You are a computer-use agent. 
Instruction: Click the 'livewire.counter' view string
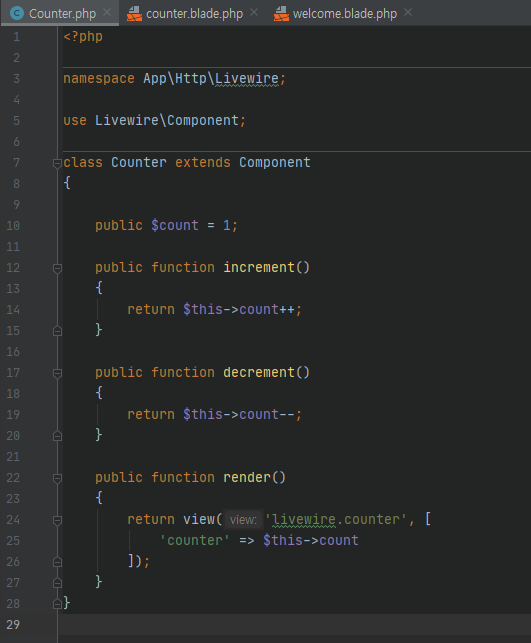click(x=336, y=520)
